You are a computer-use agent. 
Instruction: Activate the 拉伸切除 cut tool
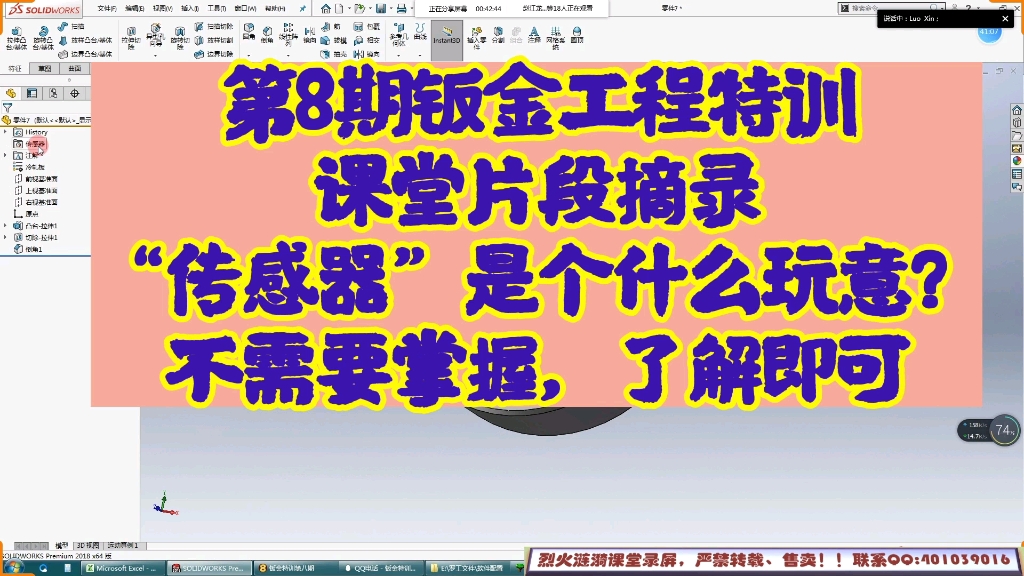pyautogui.click(x=130, y=35)
